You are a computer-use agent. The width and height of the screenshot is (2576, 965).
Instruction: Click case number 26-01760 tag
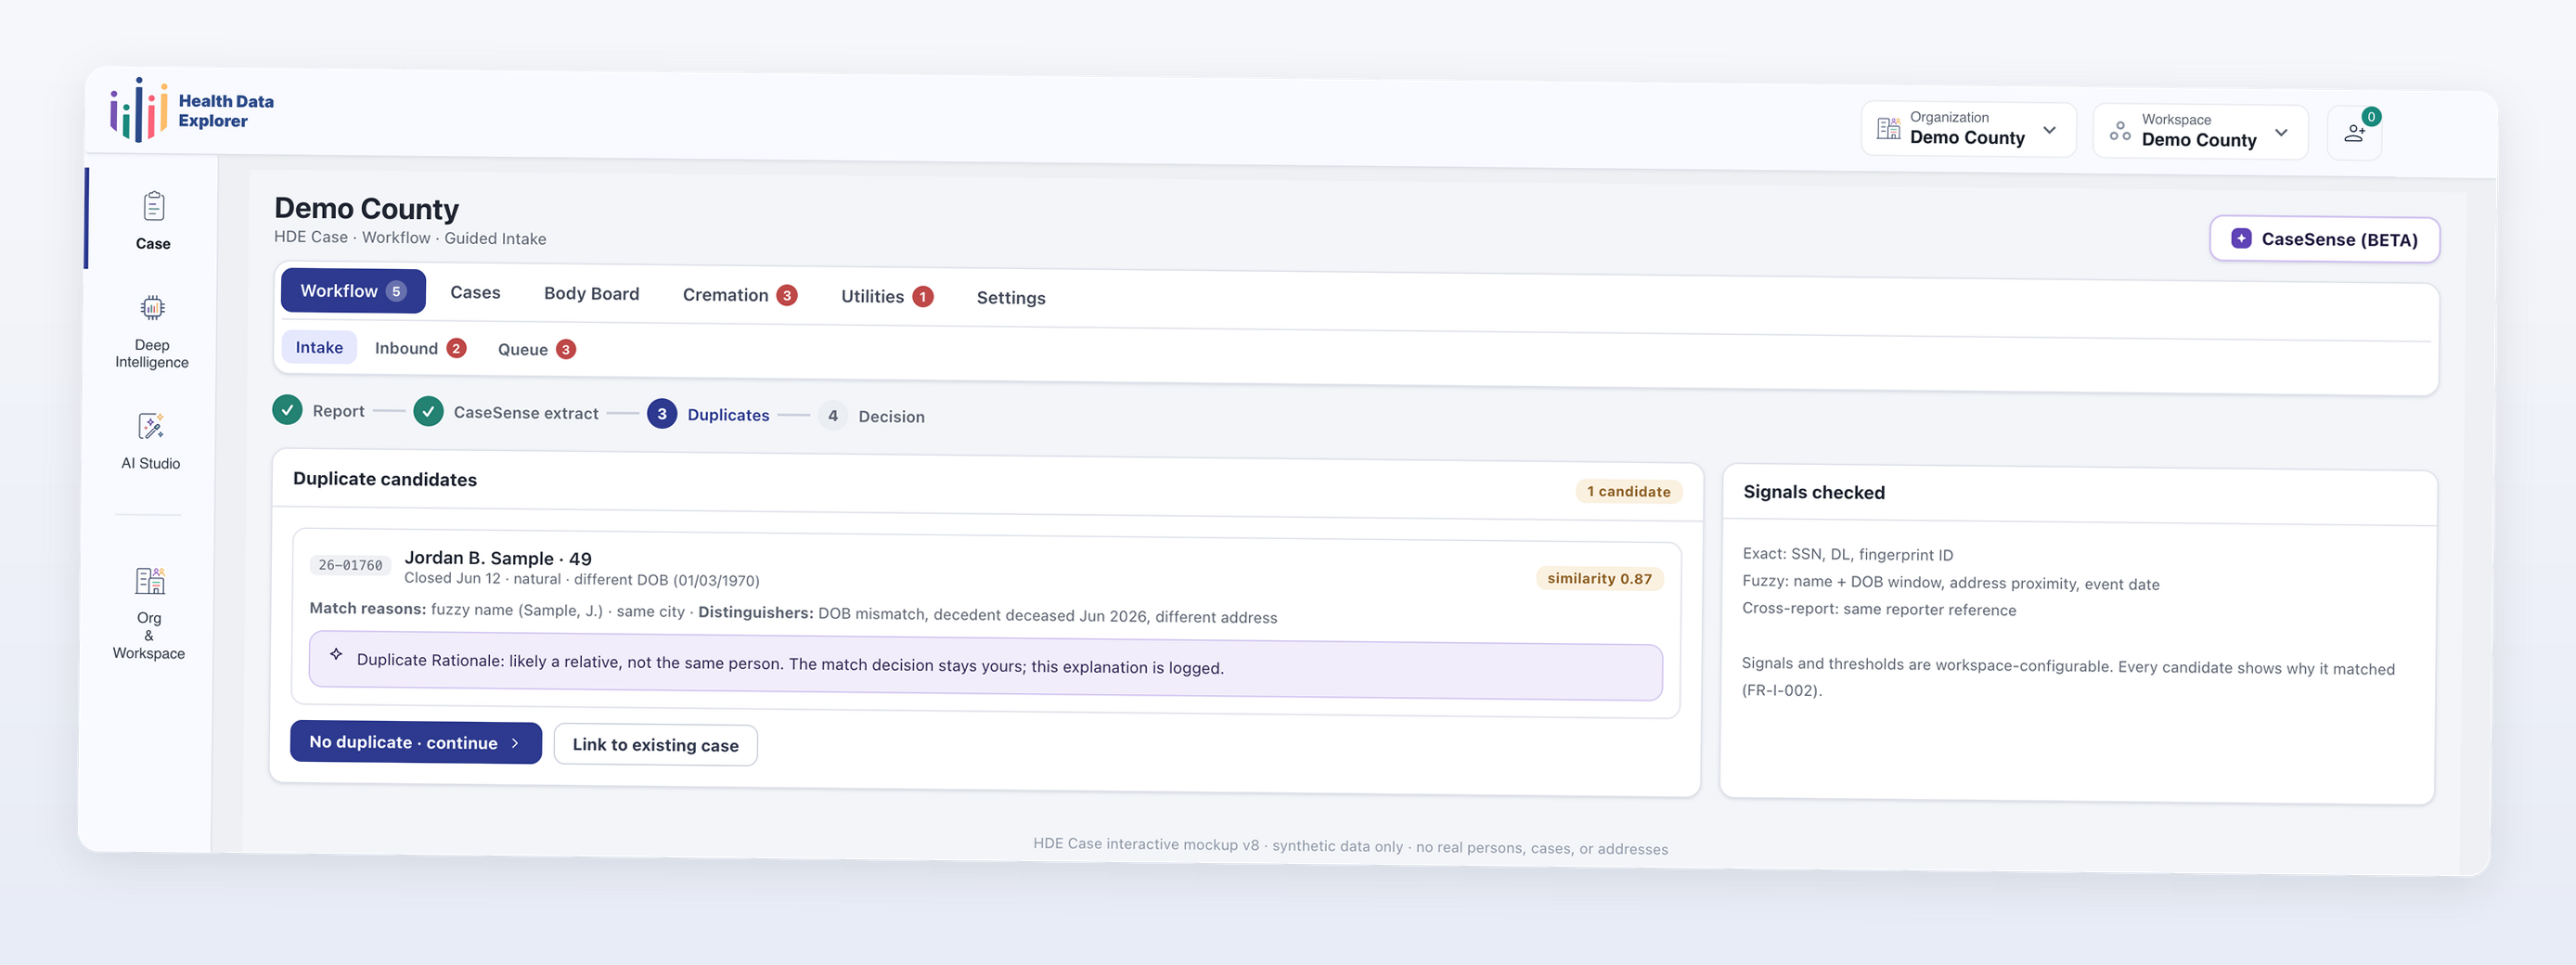click(350, 565)
